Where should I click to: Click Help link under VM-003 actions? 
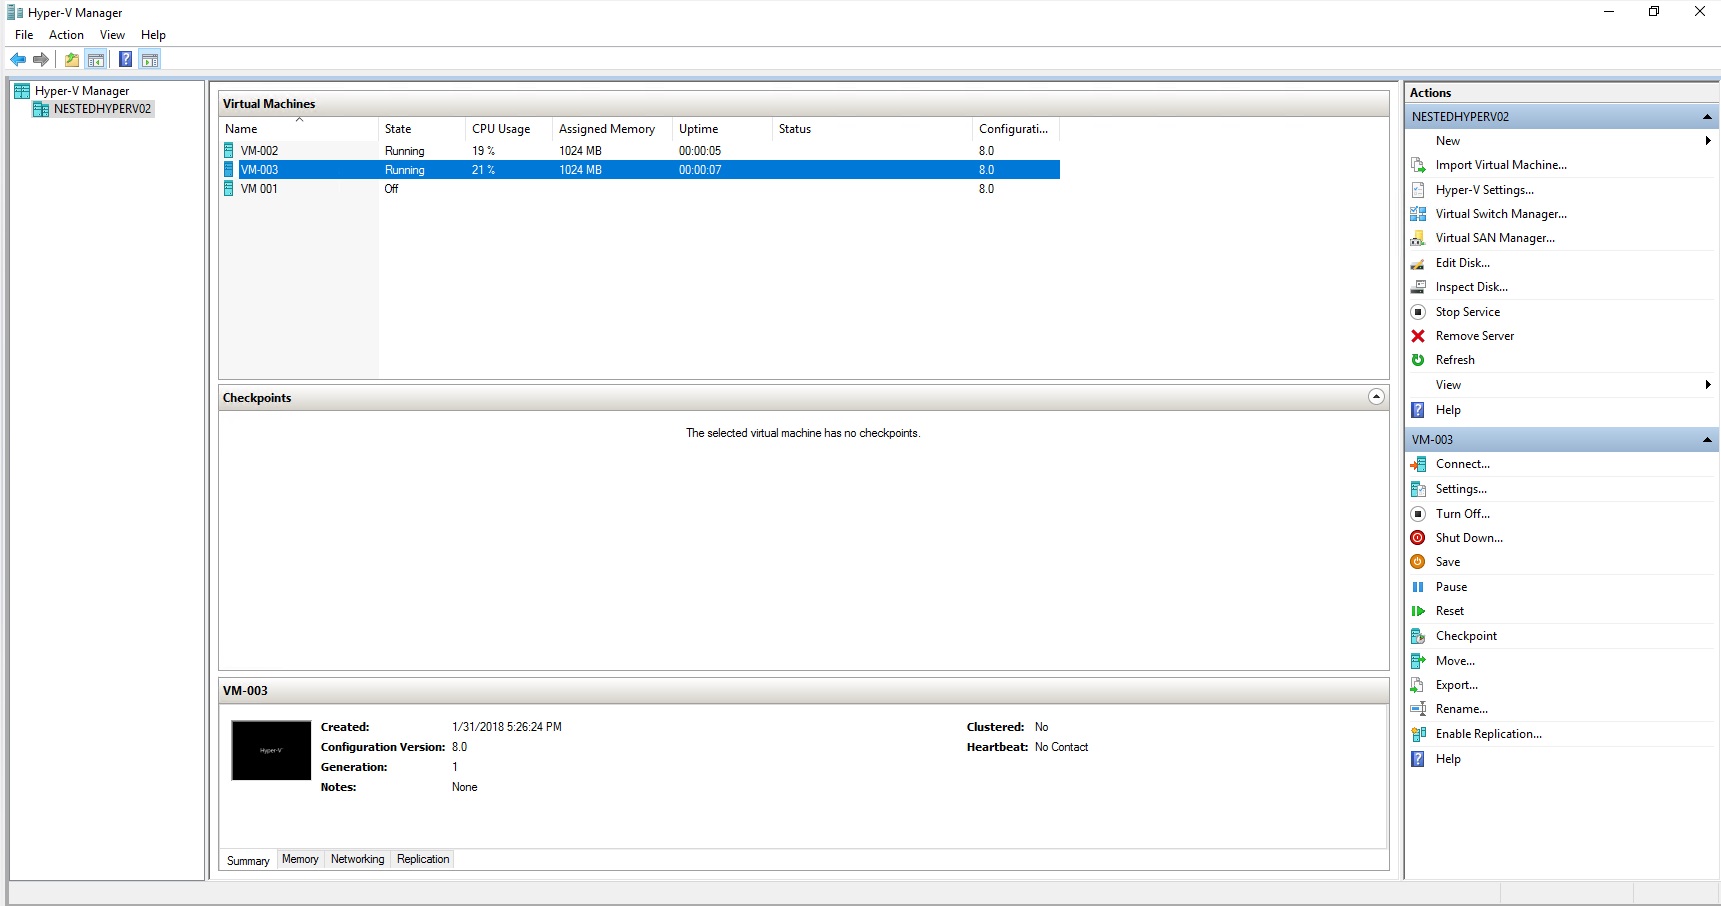[x=1448, y=759]
